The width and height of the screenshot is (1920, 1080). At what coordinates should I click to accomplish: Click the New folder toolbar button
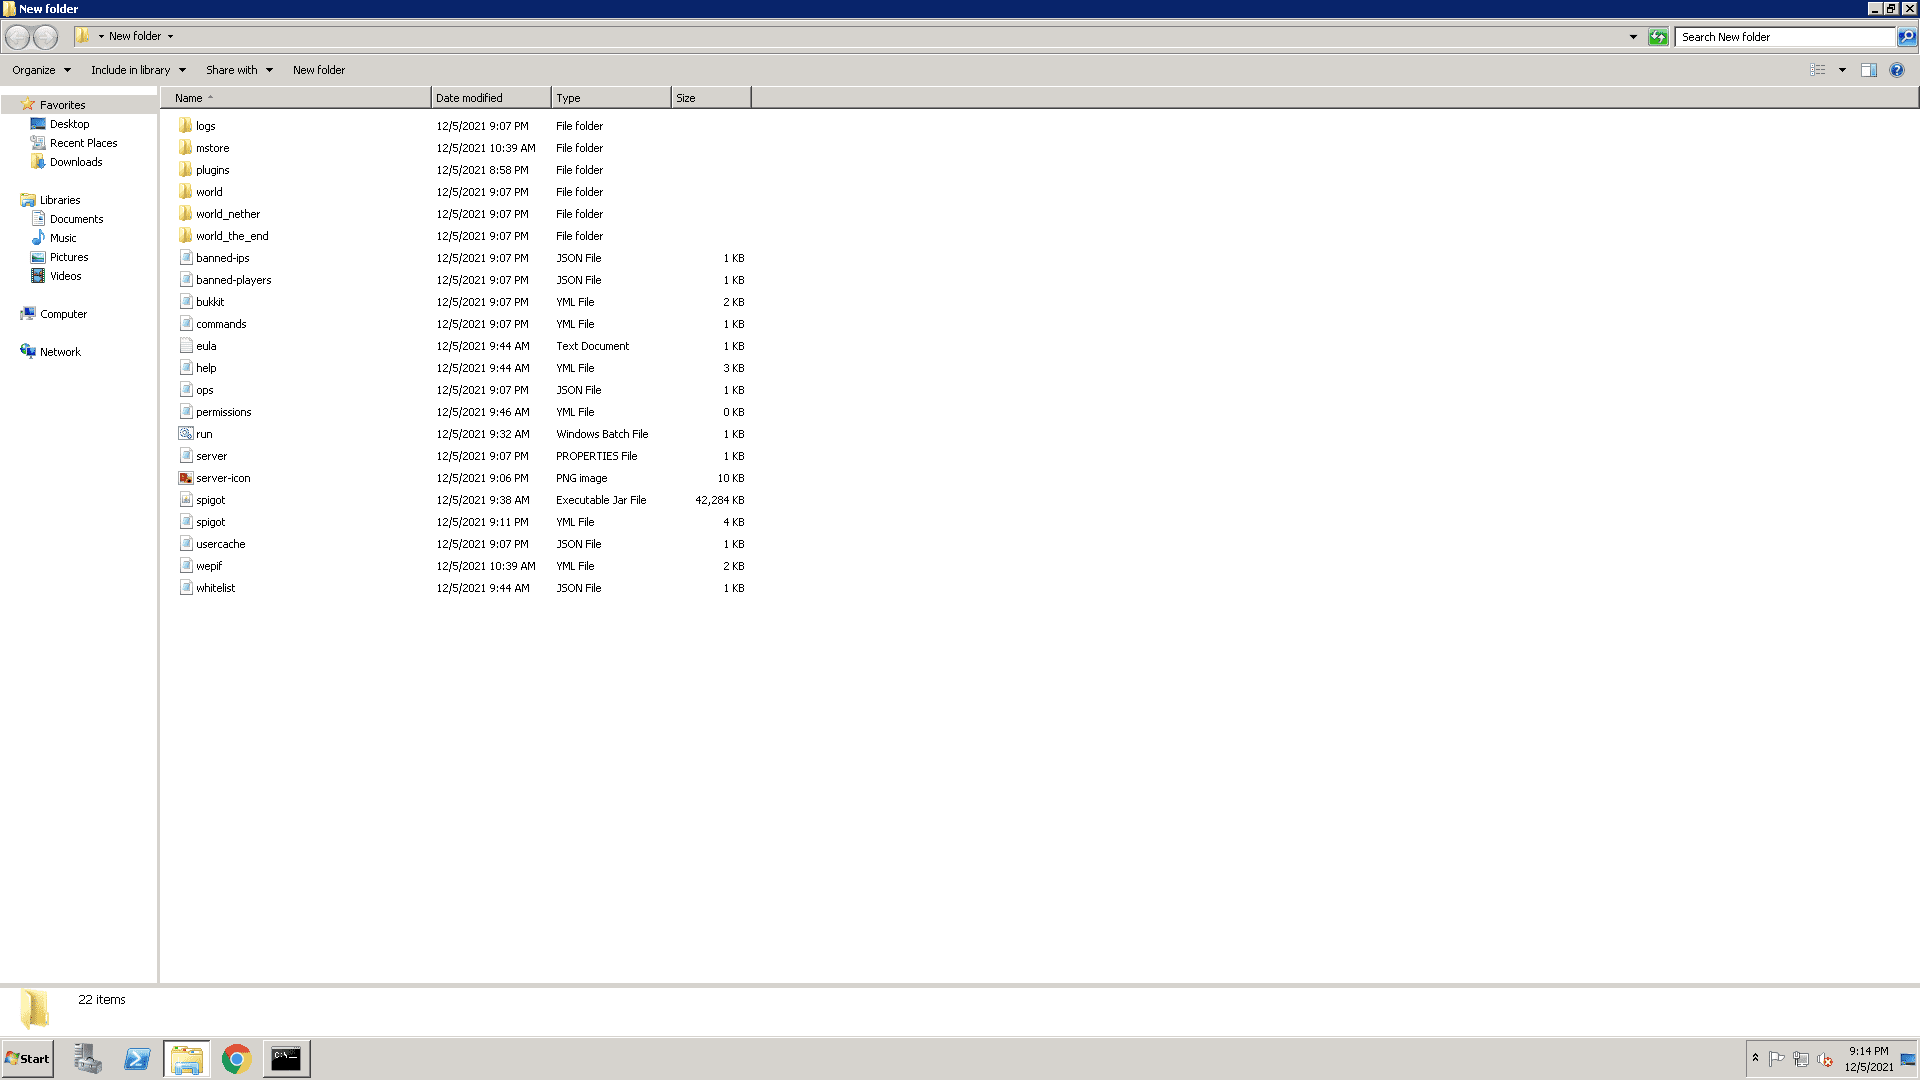(x=319, y=70)
